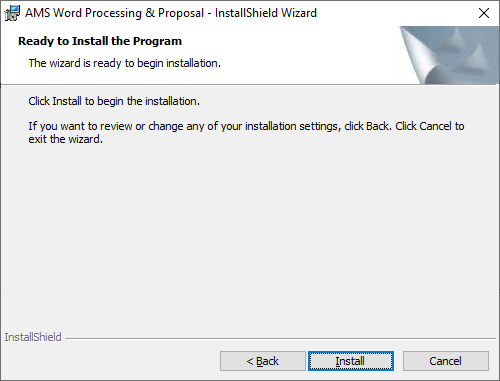The height and width of the screenshot is (381, 500).
Task: Select the 'Ready to Install the Program' heading
Action: [x=100, y=41]
